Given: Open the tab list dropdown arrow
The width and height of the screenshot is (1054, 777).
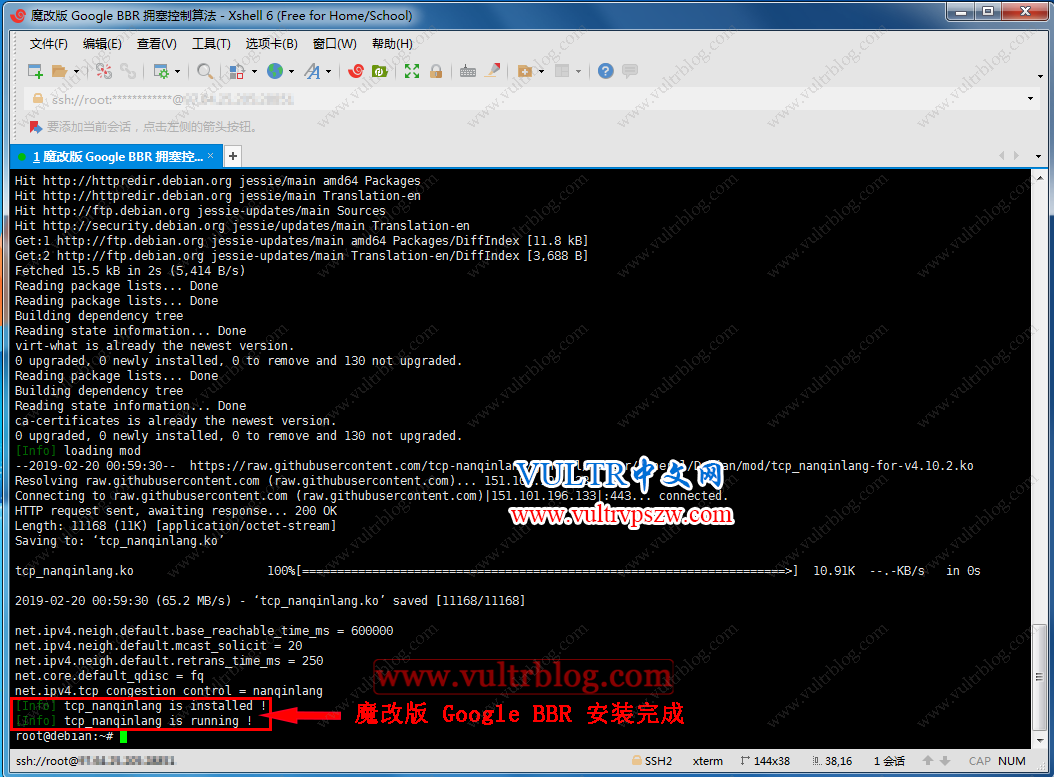Looking at the screenshot, I should click(x=1039, y=157).
